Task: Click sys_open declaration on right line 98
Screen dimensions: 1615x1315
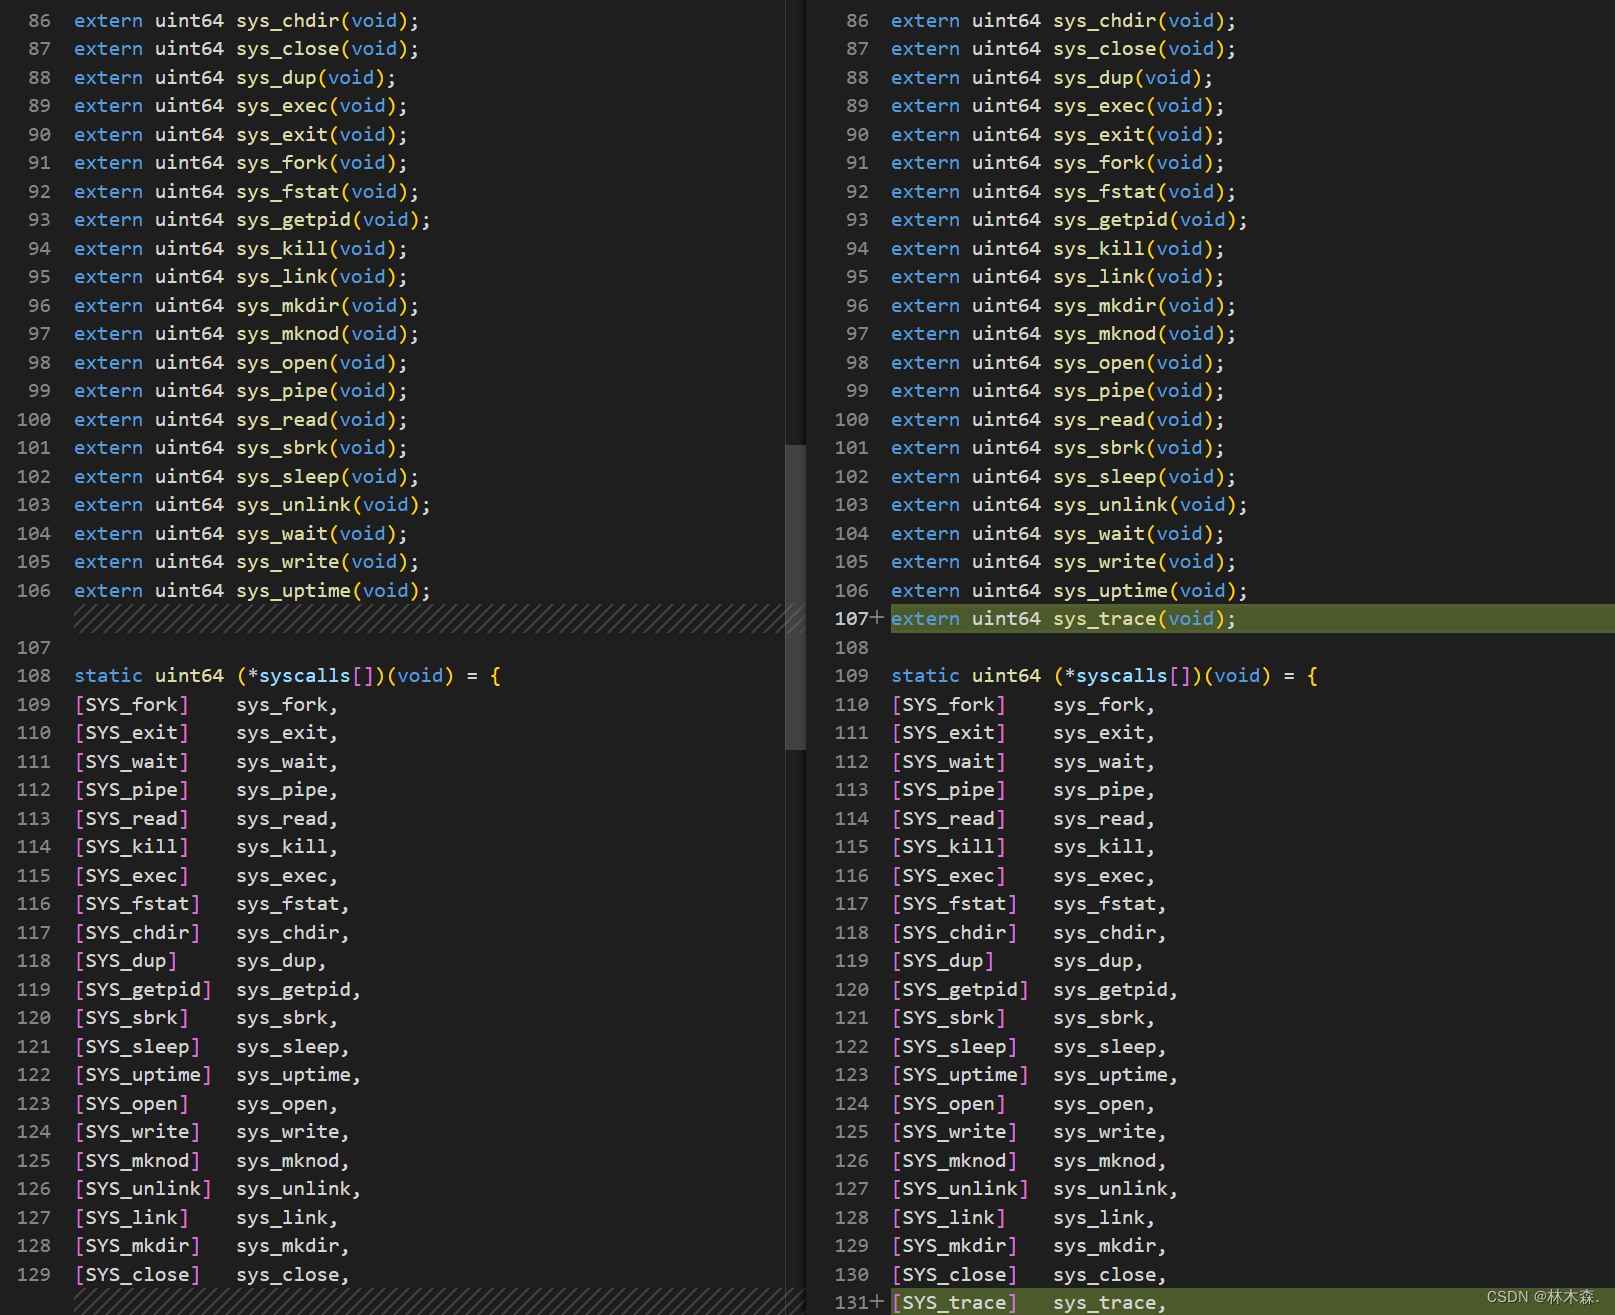Action: pyautogui.click(x=1057, y=363)
